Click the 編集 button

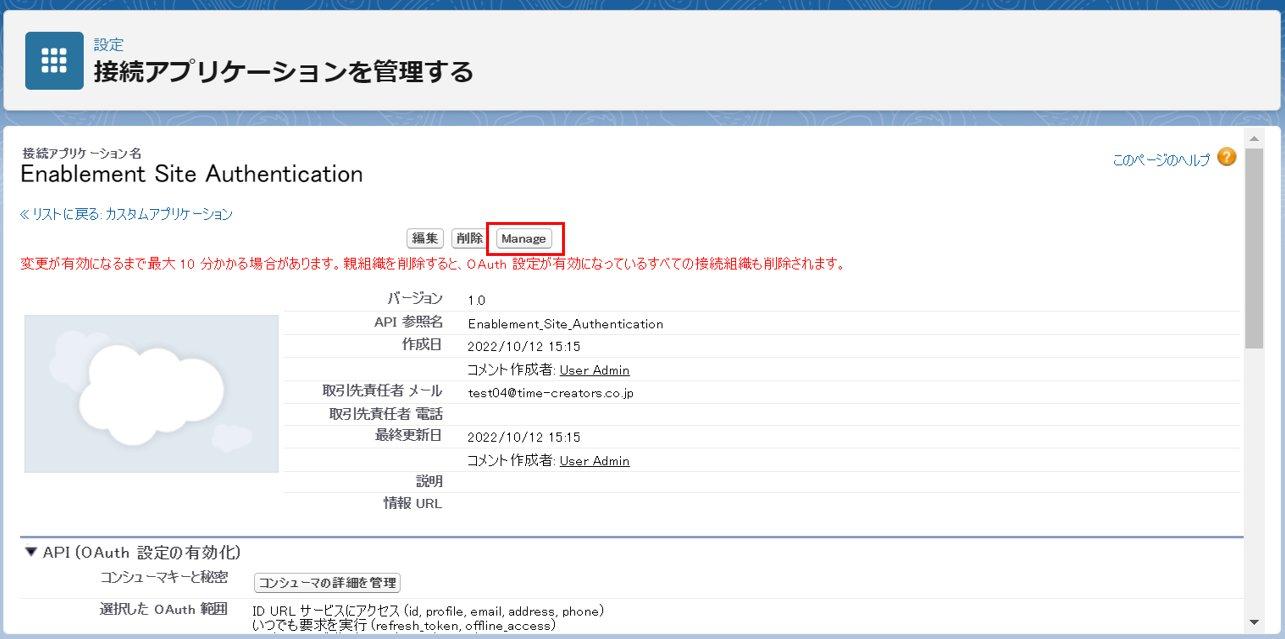425,238
